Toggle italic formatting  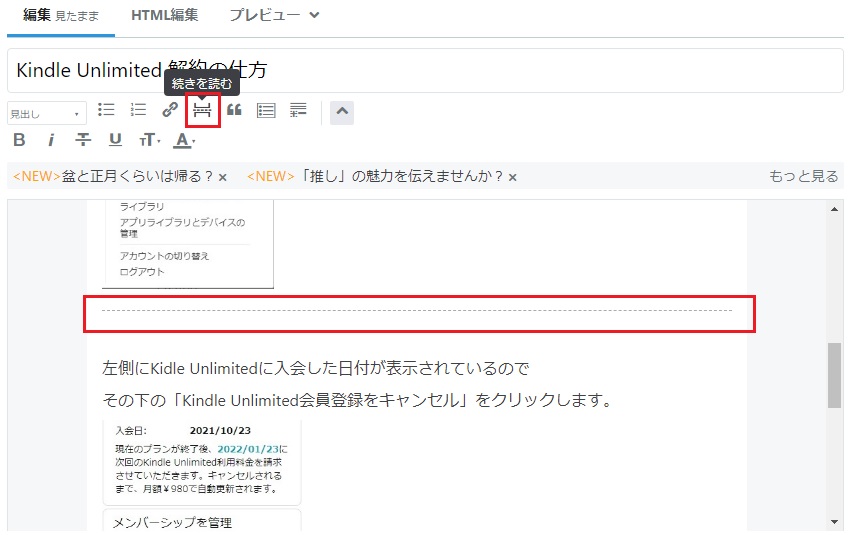coord(51,141)
